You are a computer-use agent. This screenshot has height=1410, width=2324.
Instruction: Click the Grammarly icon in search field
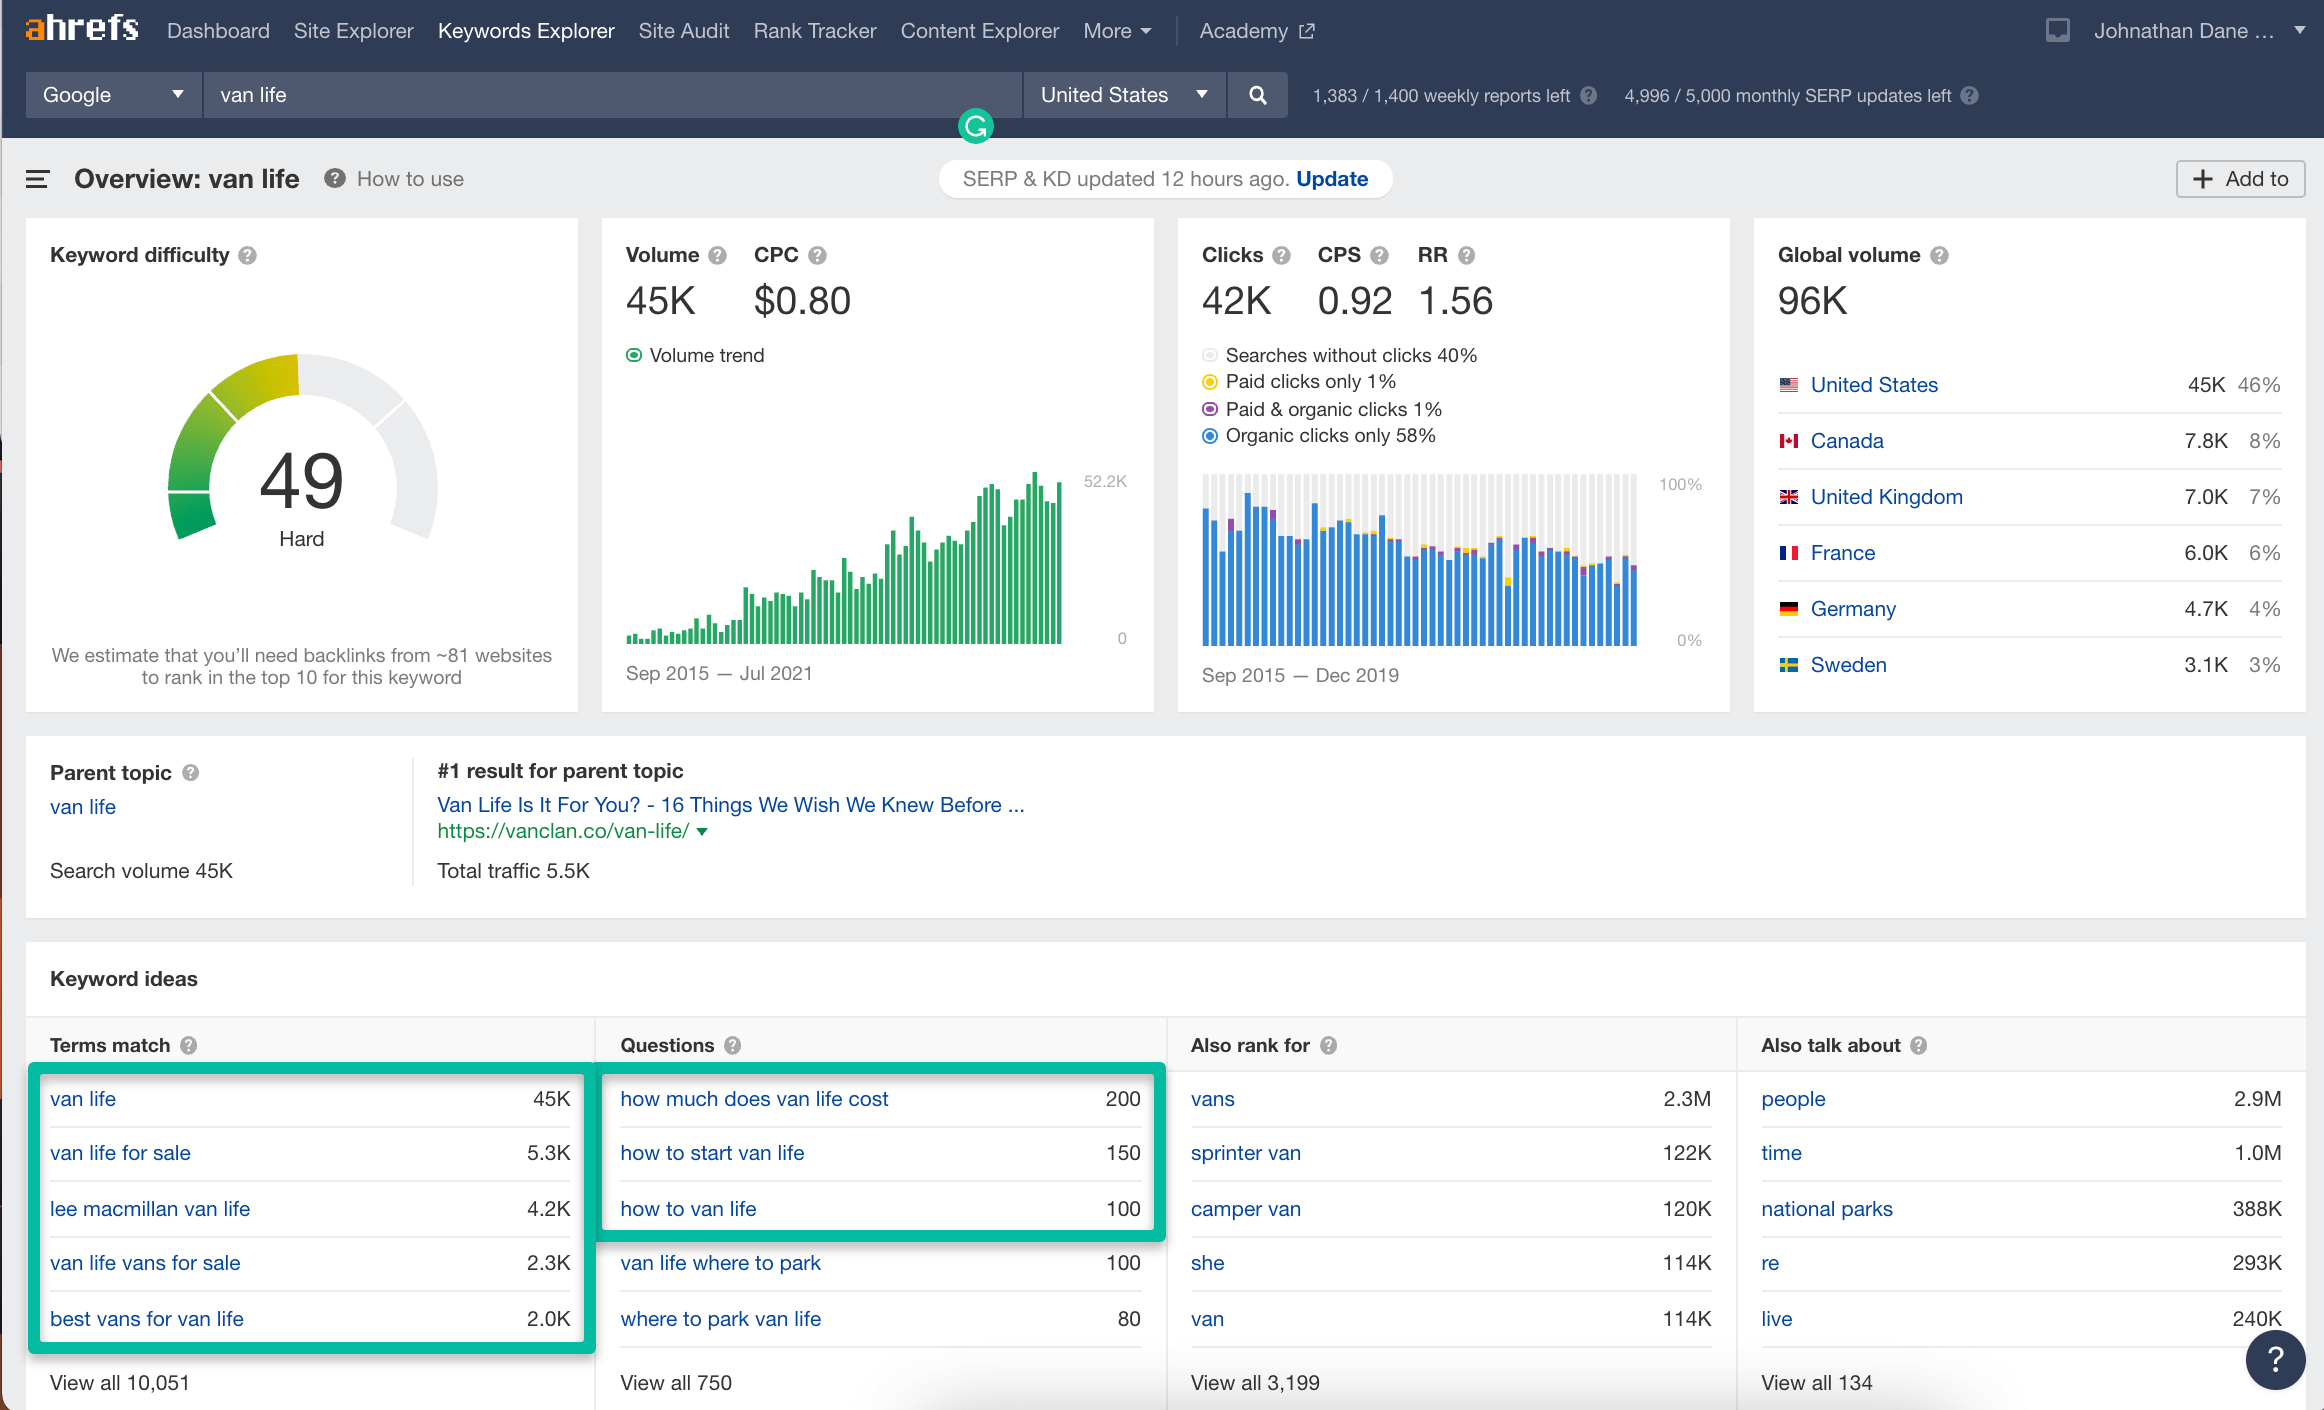tap(975, 126)
